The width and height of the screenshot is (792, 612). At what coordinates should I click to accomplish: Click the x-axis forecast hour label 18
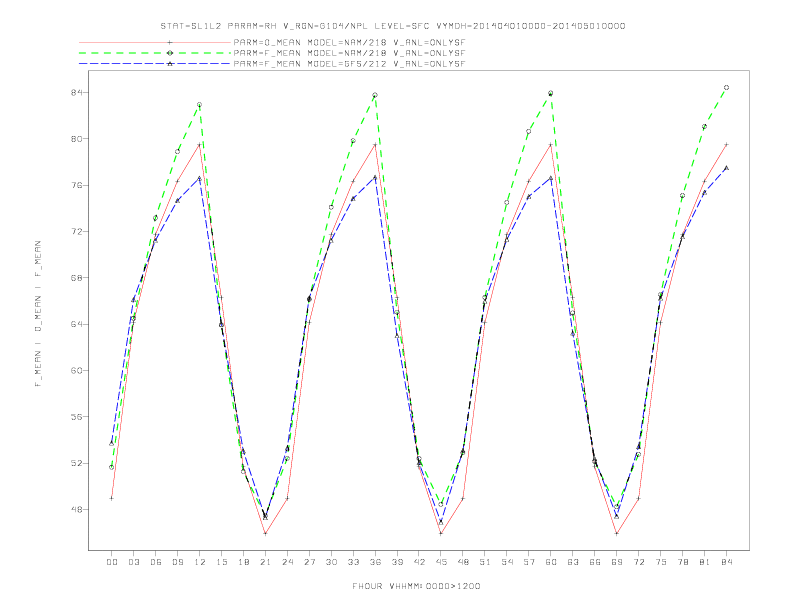coord(243,562)
